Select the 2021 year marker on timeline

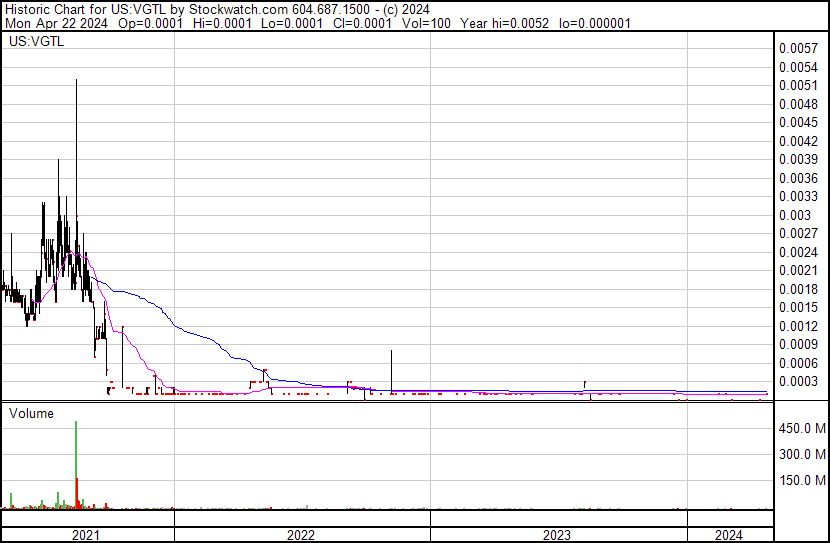tap(87, 535)
